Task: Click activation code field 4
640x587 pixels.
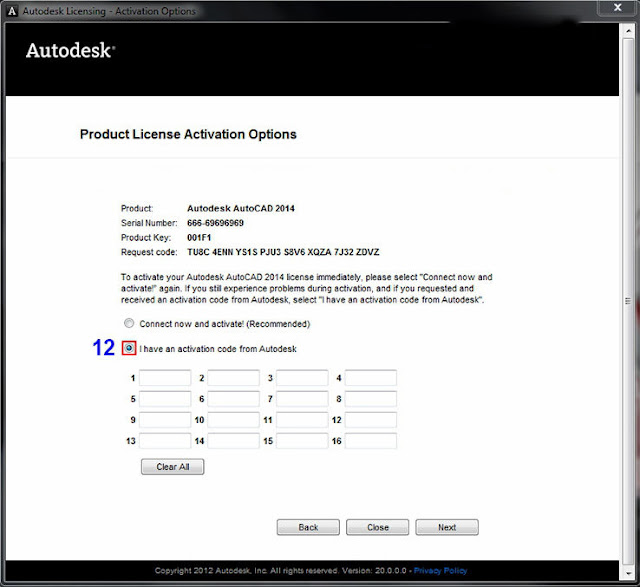Action: coord(371,378)
